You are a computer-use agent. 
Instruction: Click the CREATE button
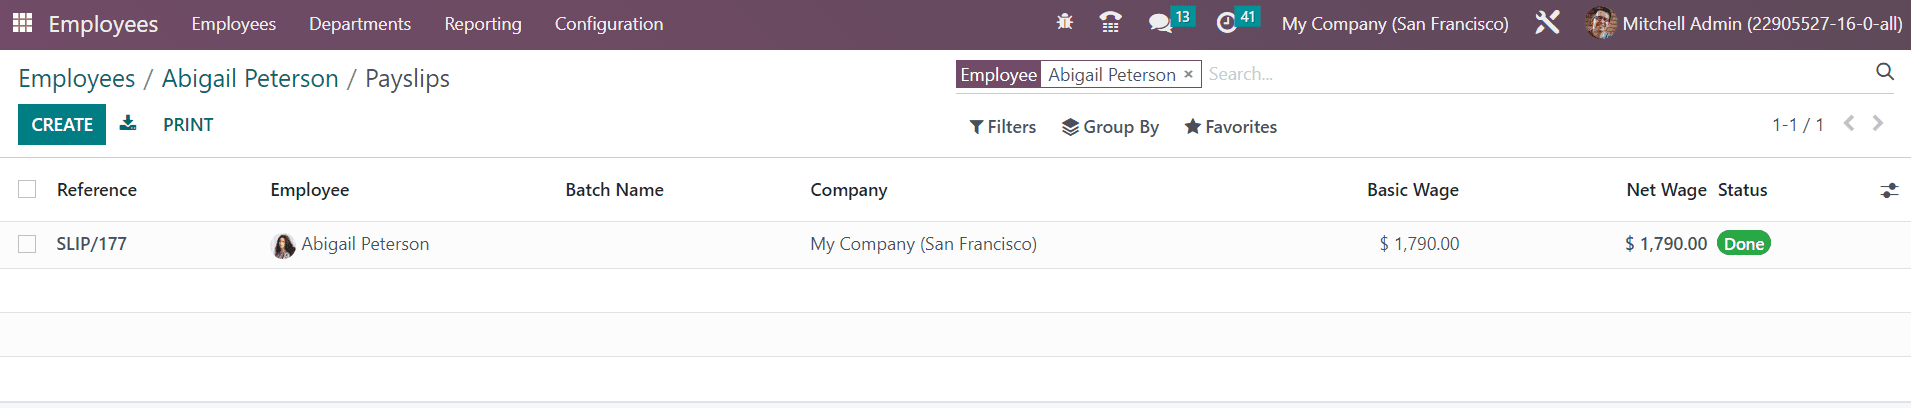click(x=62, y=125)
